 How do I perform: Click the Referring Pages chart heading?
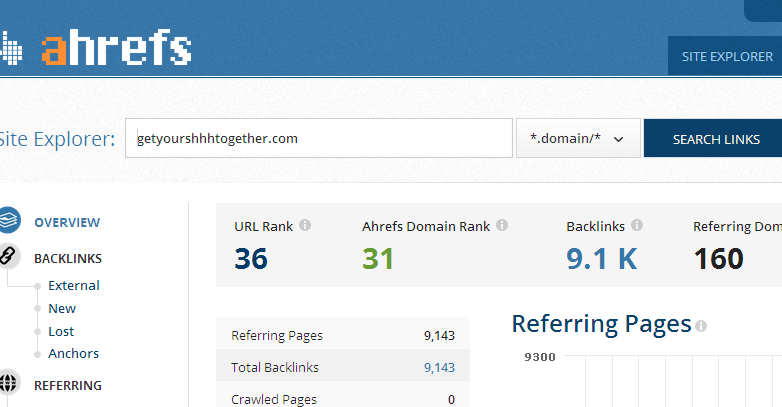601,324
